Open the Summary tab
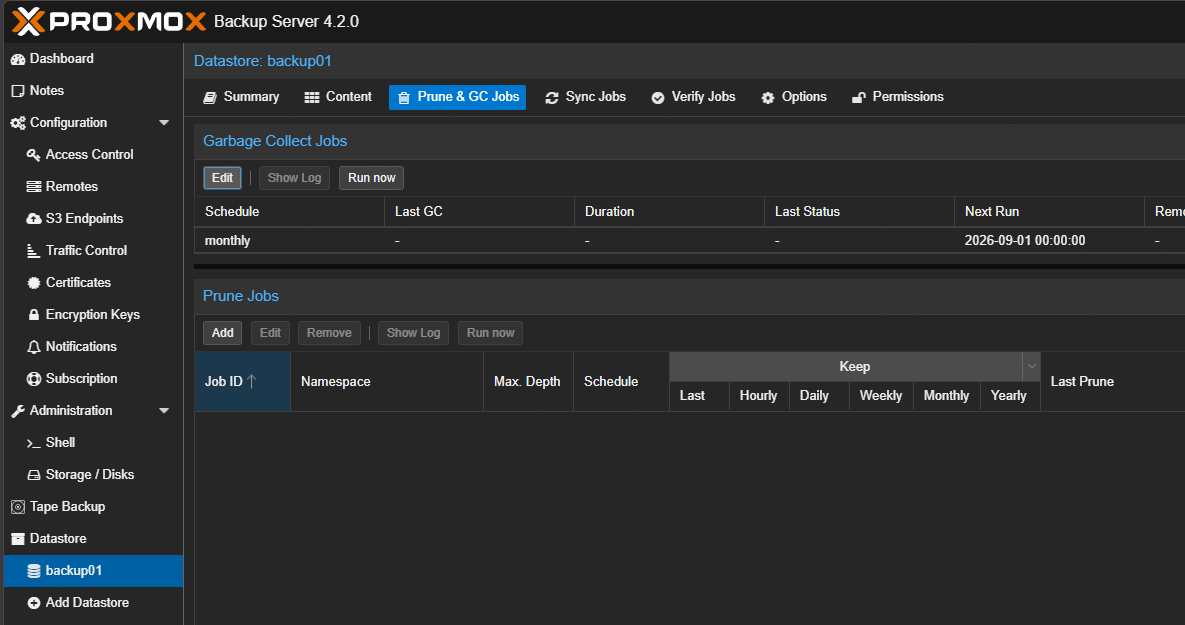Viewport: 1185px width, 625px height. click(x=241, y=97)
